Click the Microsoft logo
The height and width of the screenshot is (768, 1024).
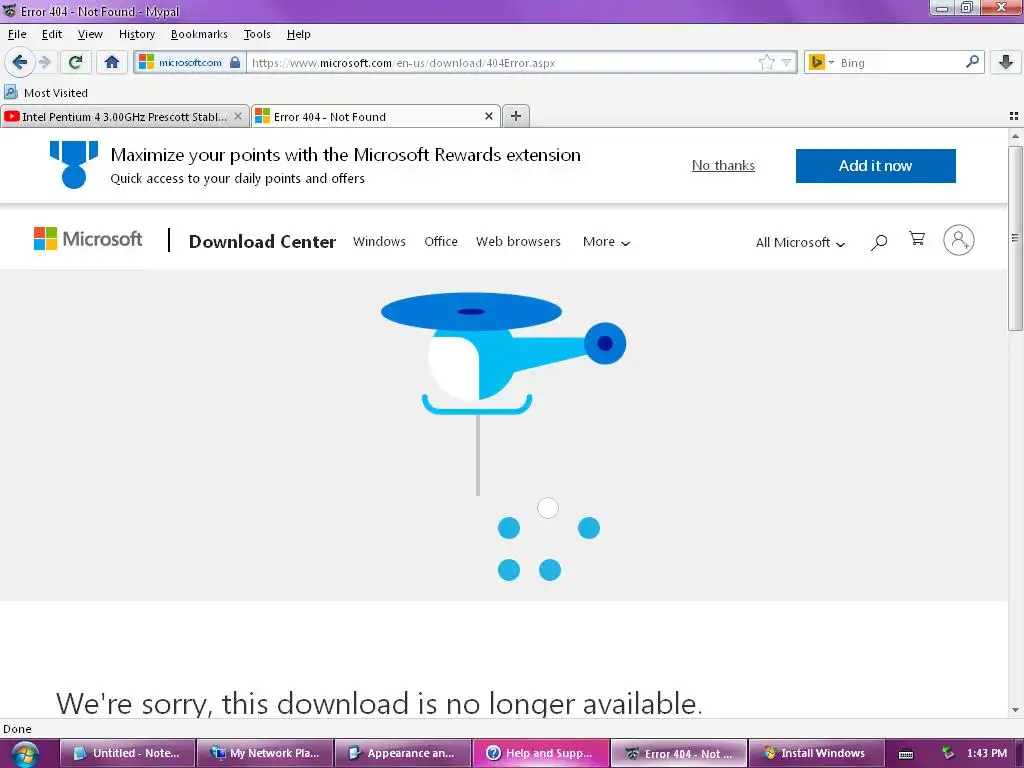pyautogui.click(x=88, y=239)
